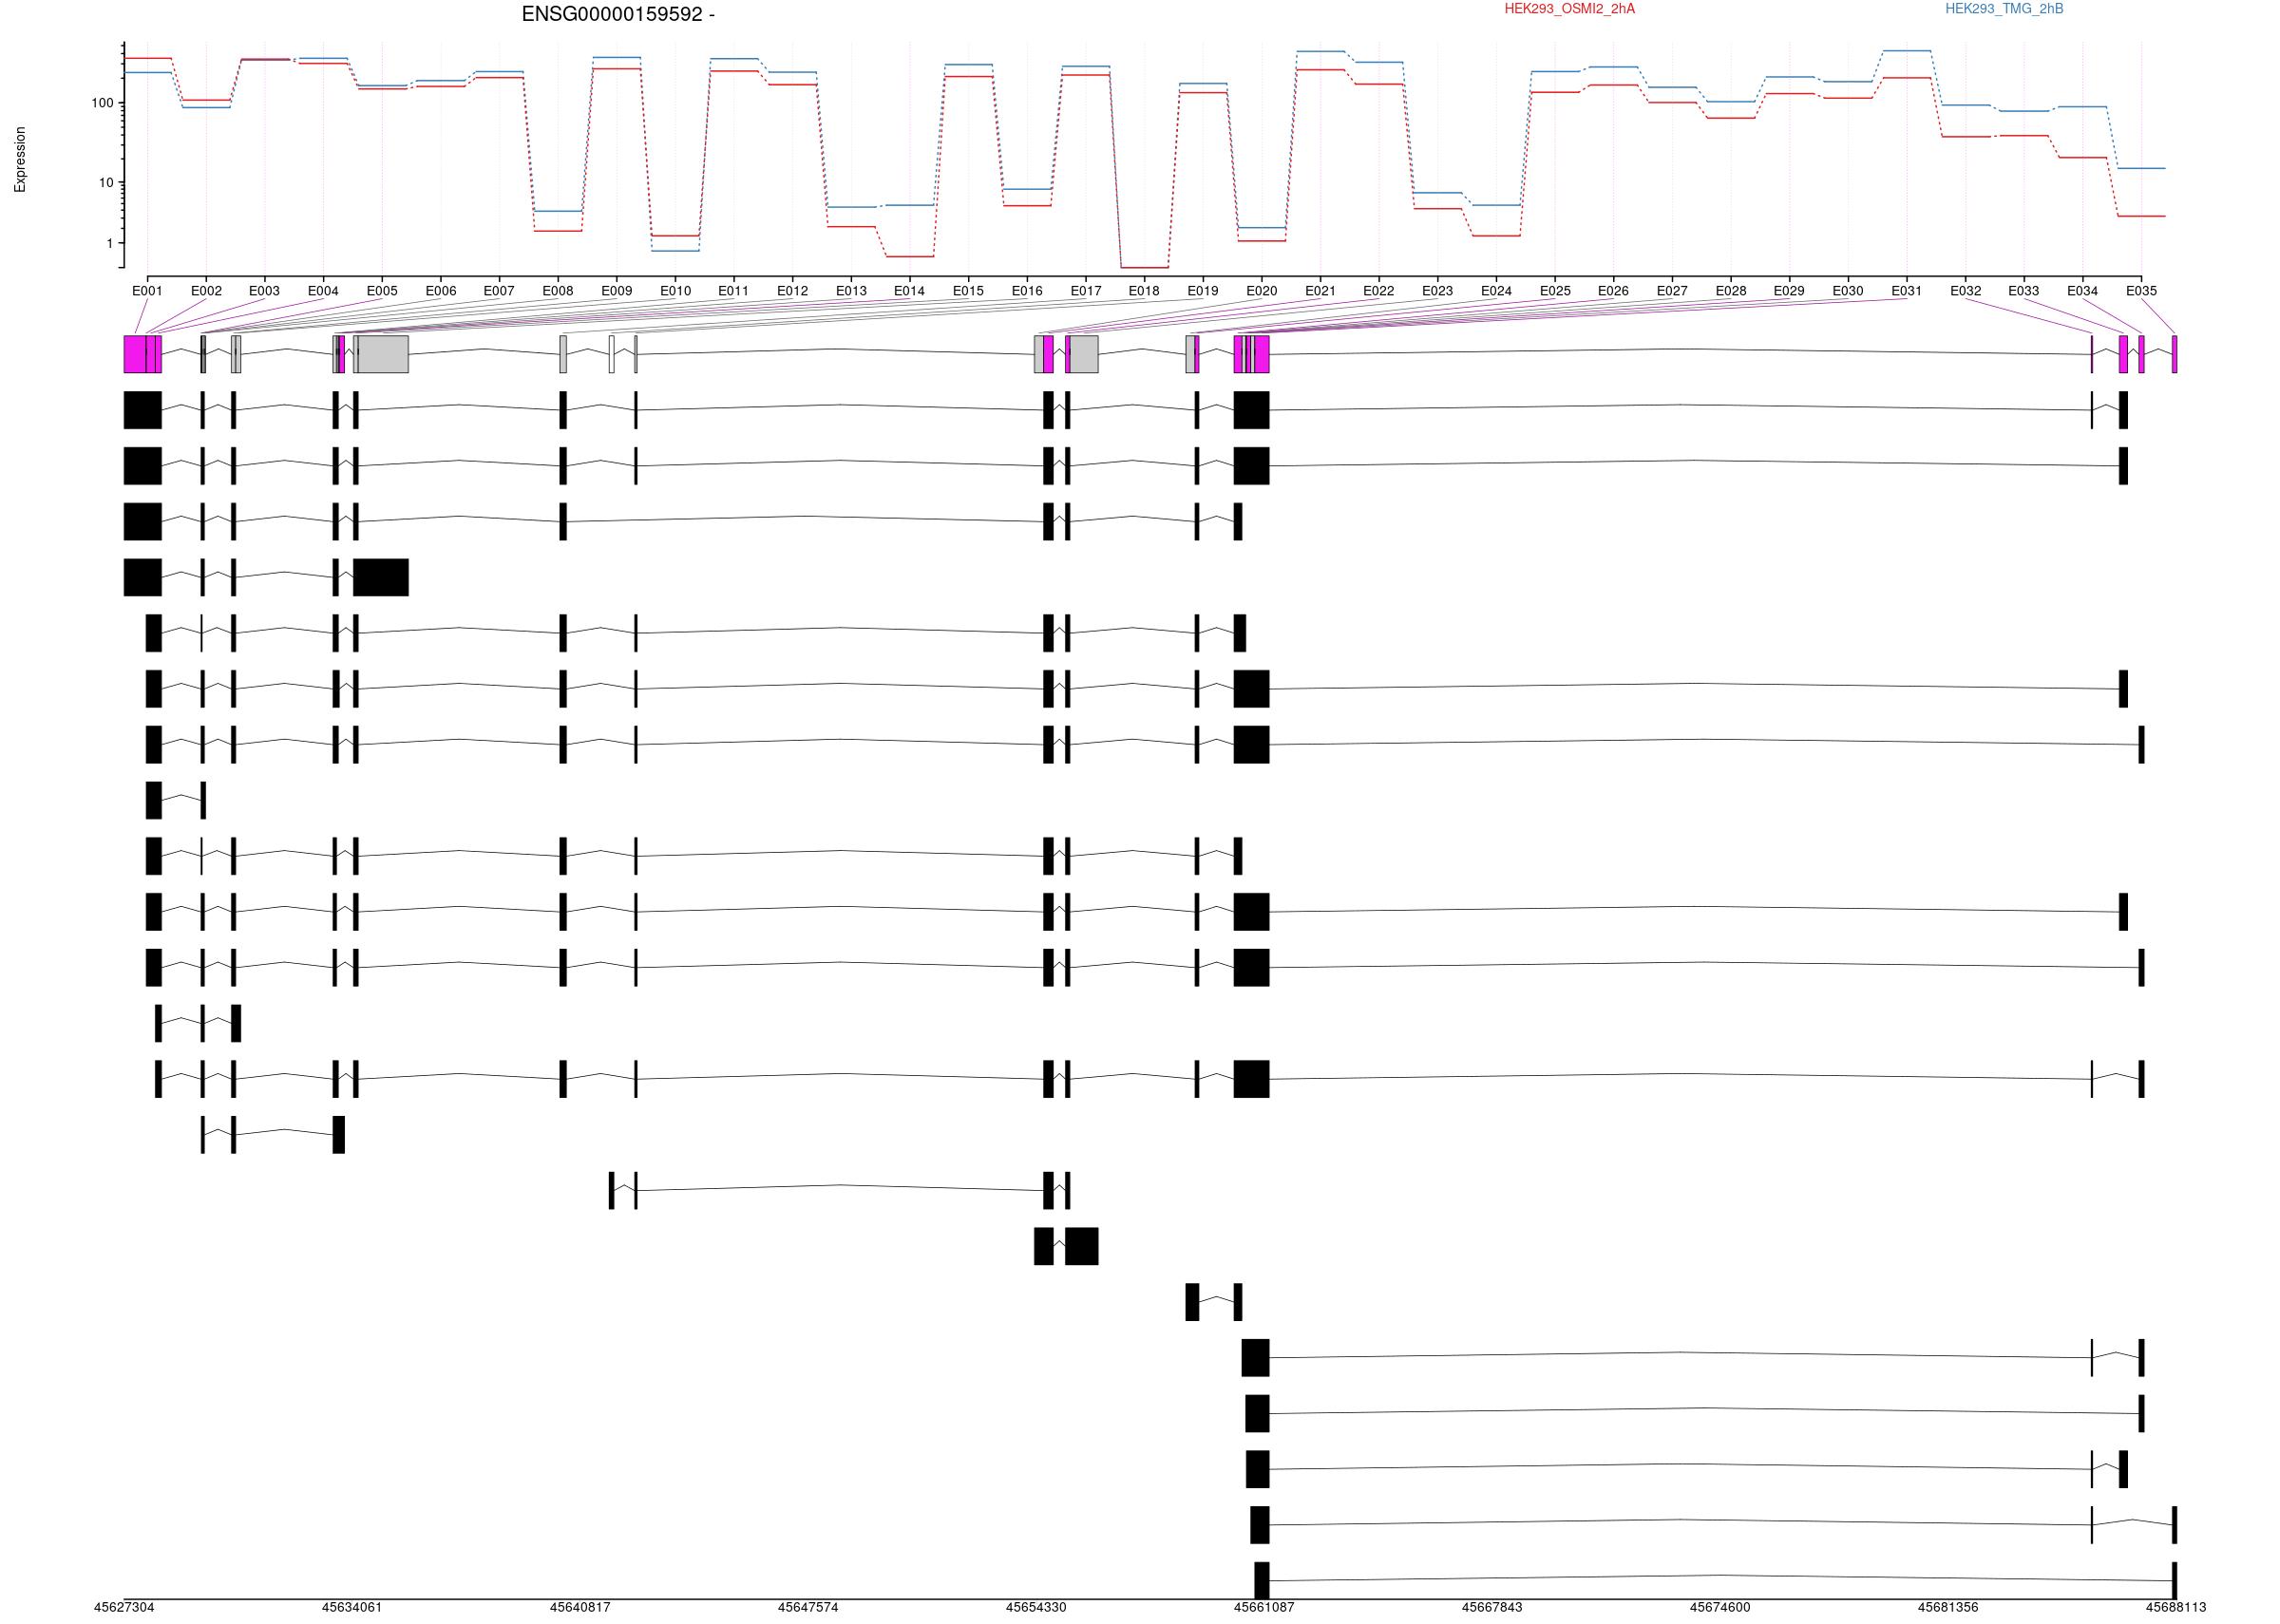Click the 100 tick on expression axis

102,103
